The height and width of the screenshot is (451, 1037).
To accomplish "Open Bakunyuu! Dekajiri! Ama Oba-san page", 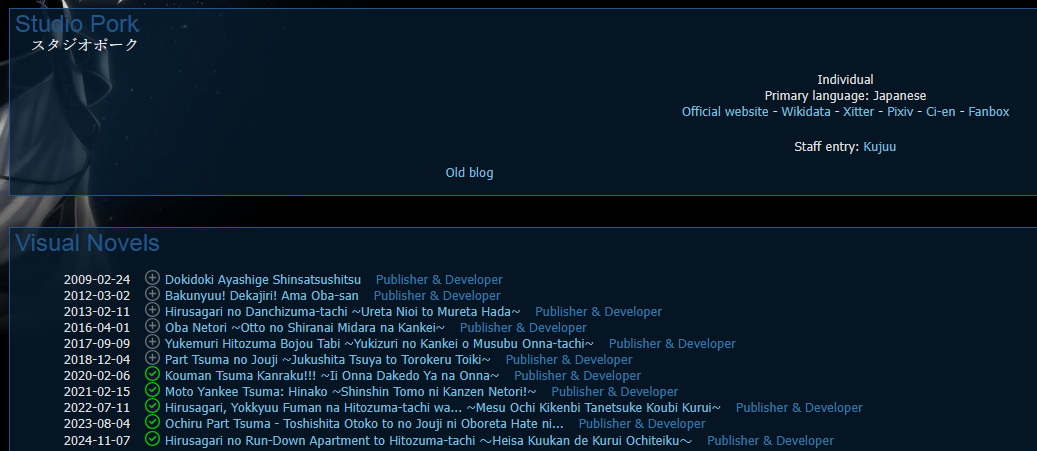I will tap(262, 296).
